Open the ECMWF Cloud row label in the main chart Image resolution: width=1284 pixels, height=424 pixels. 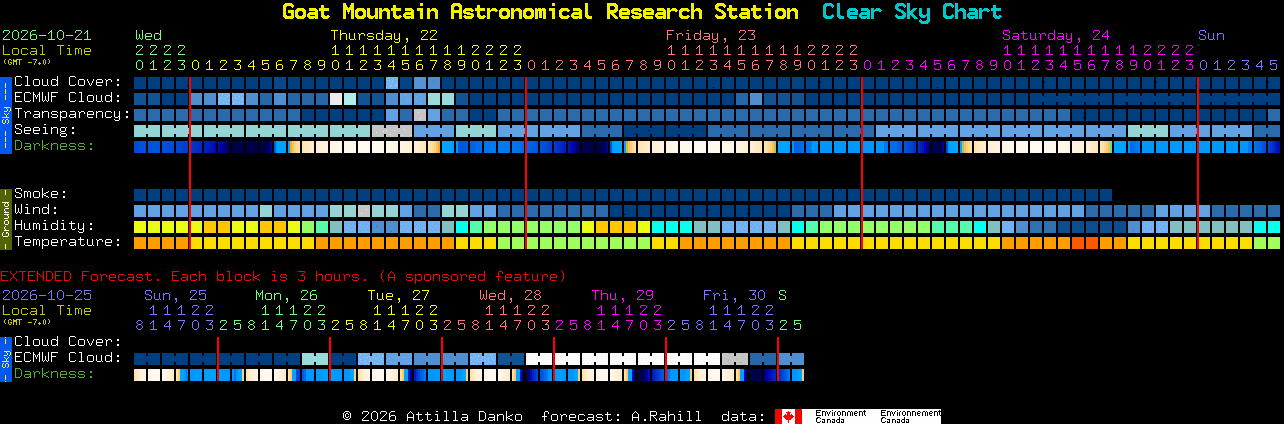point(68,98)
